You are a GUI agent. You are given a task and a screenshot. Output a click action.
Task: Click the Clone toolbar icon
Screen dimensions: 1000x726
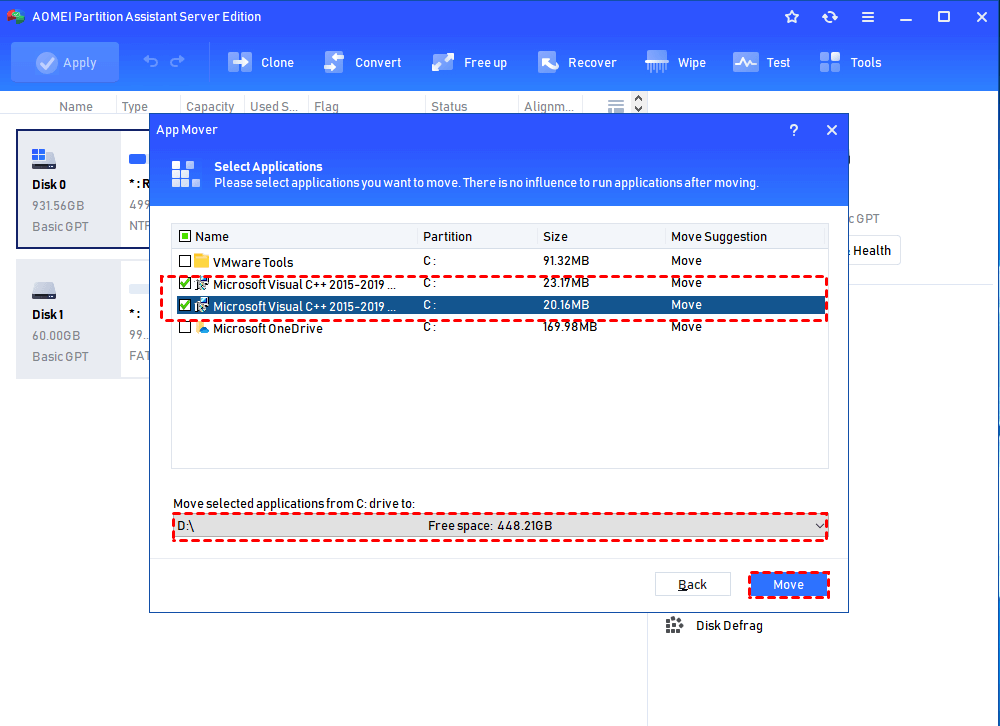click(x=240, y=63)
